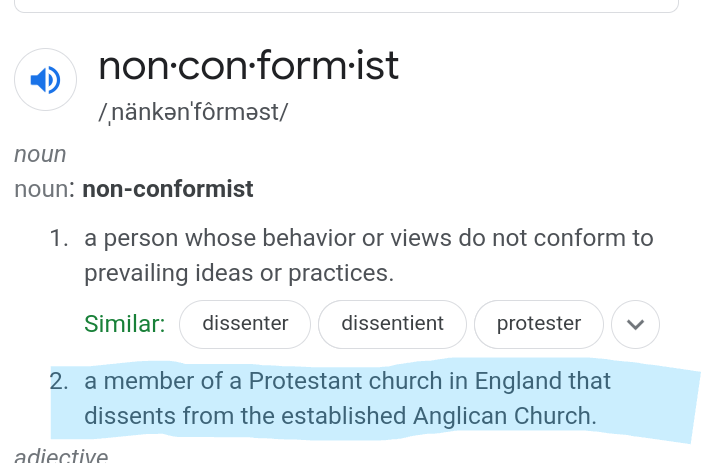
Task: Click the numeral '2.' list marker
Action: coord(59,381)
